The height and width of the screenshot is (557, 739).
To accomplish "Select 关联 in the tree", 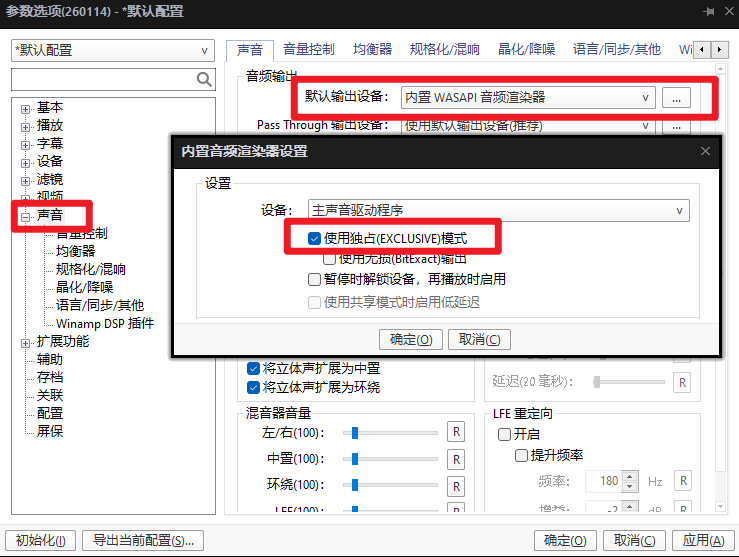I will coord(50,395).
